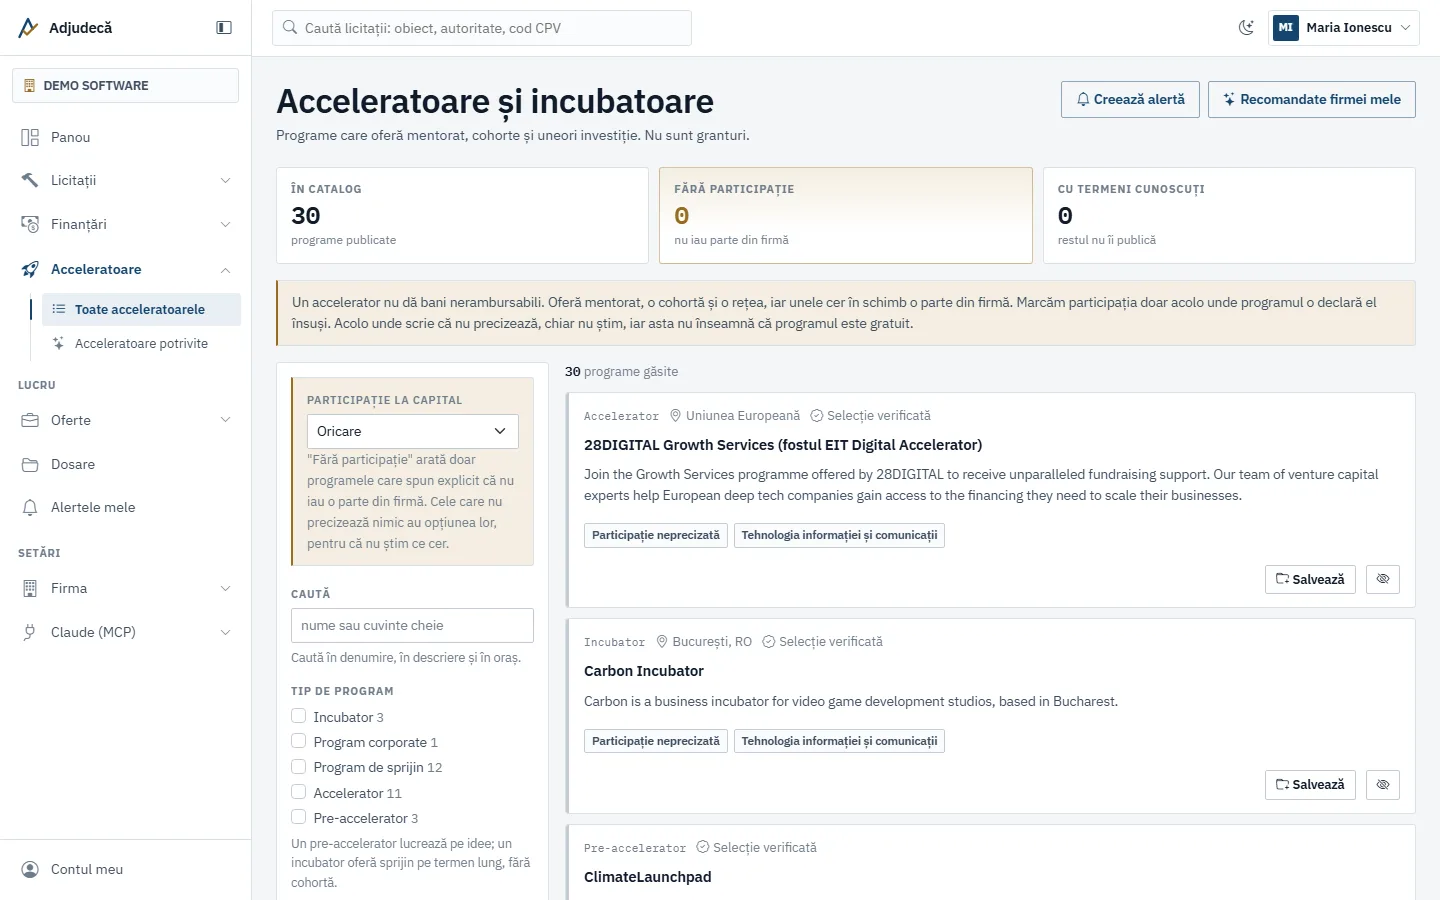Click the folder icon beside Dosare

[30, 464]
